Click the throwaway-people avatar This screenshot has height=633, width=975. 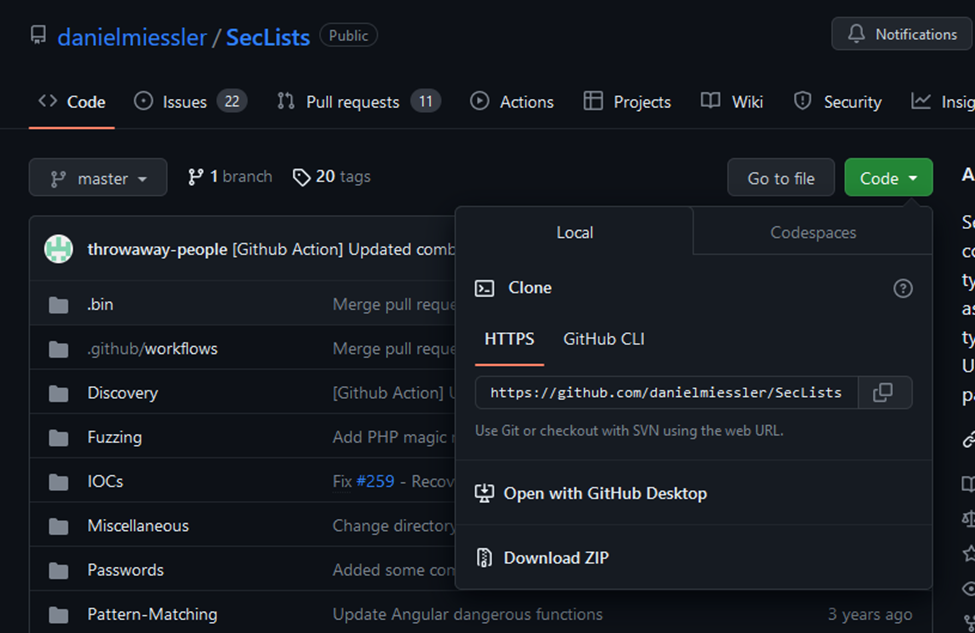click(x=58, y=249)
